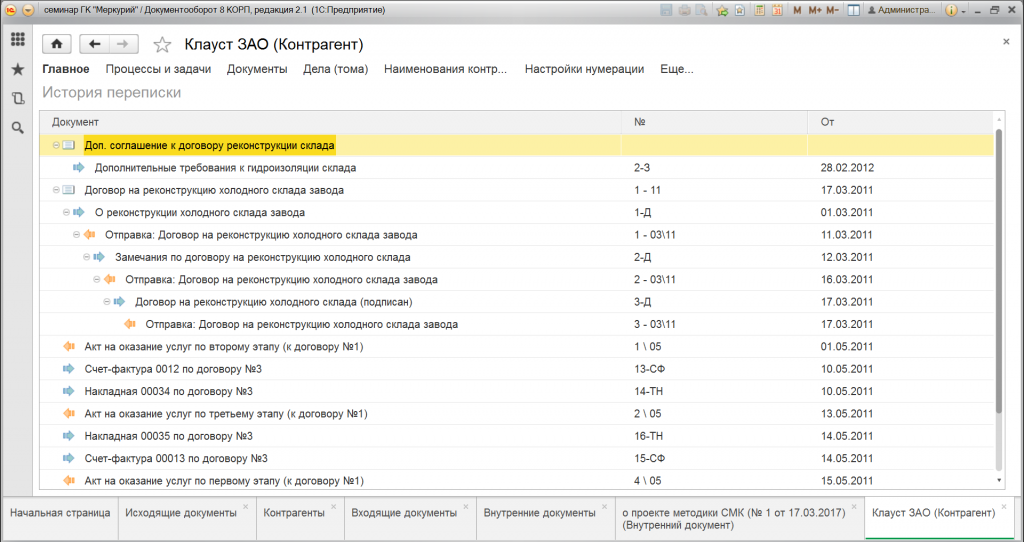
Task: Open the sections menu grid icon
Action: [x=18, y=39]
